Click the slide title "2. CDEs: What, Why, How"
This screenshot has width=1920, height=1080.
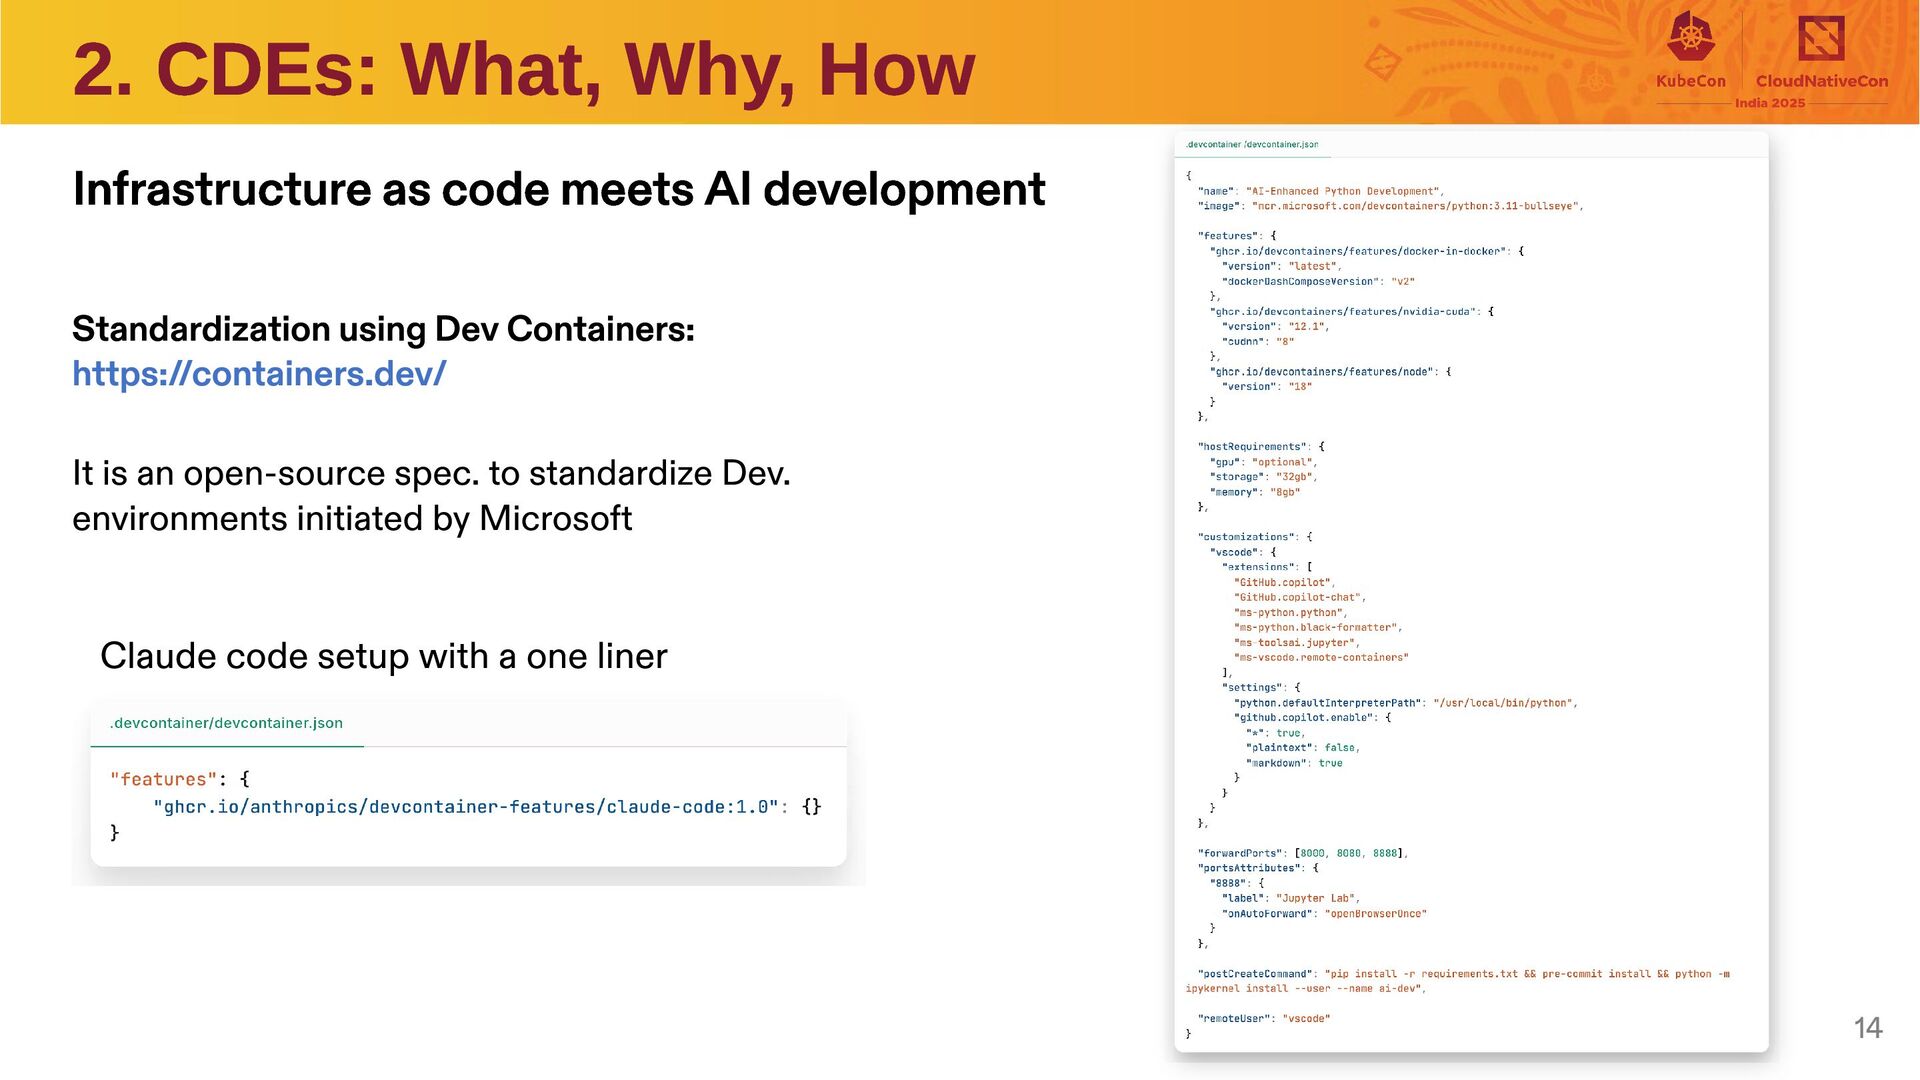point(523,69)
